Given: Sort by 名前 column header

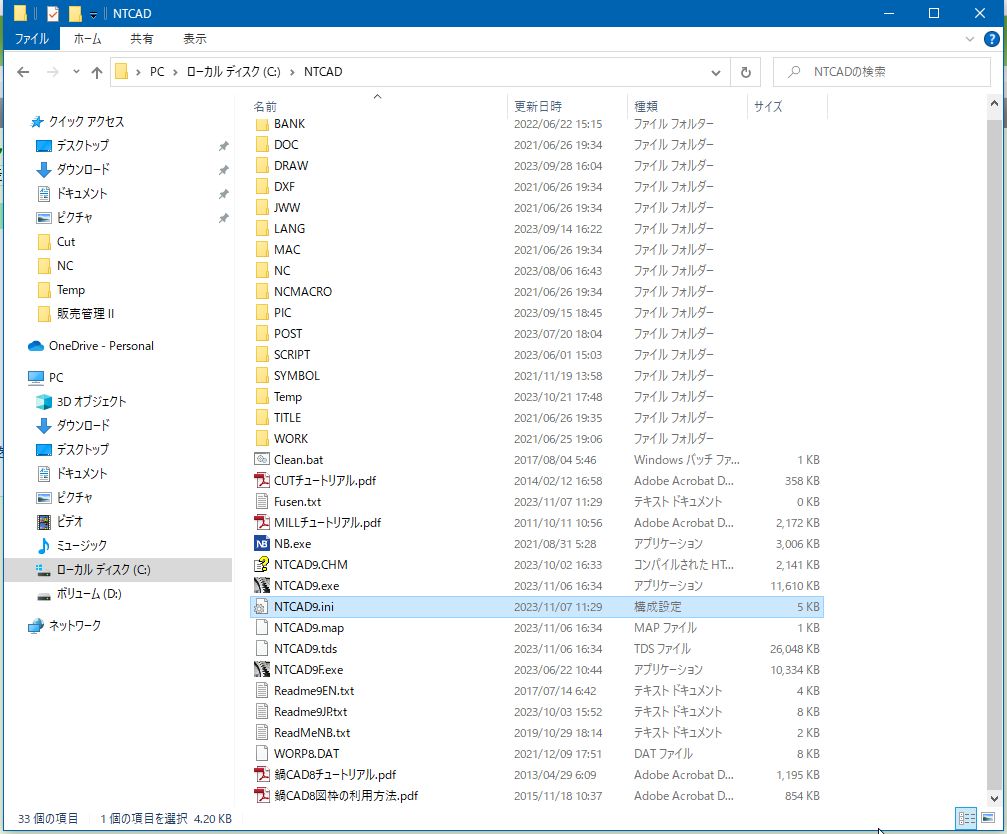Looking at the screenshot, I should 265,107.
